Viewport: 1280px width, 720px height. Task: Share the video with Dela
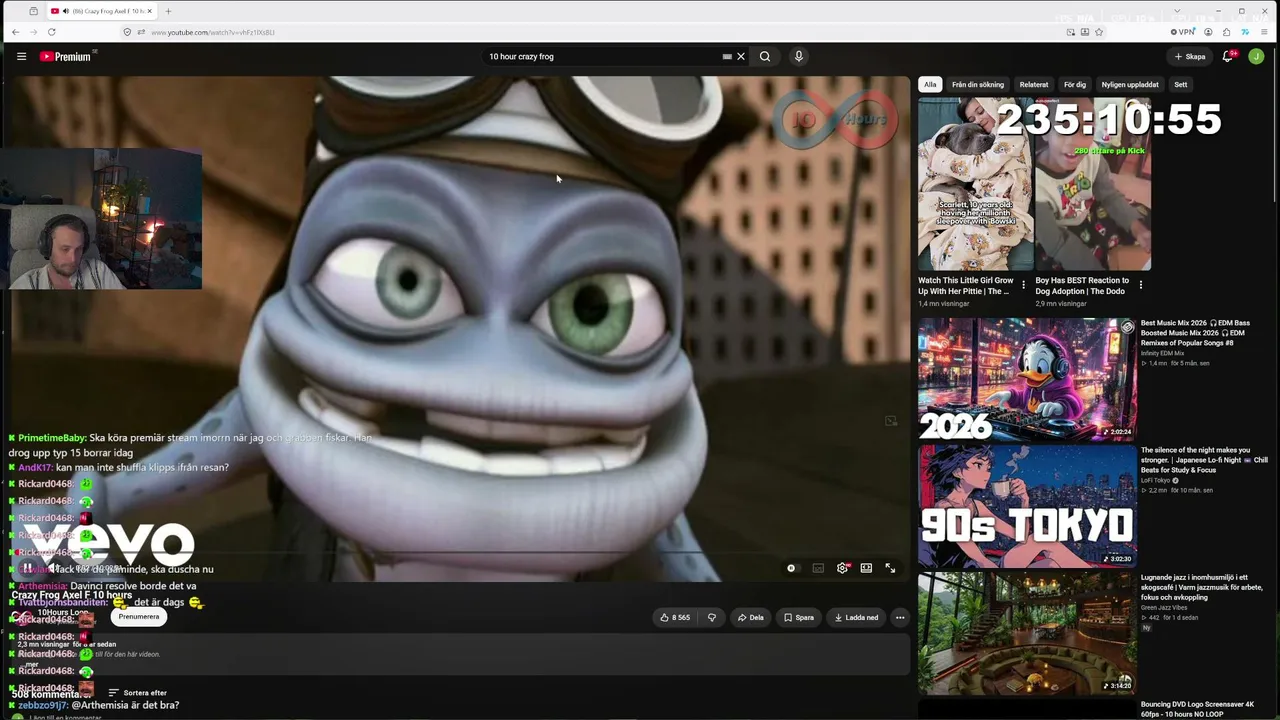751,617
